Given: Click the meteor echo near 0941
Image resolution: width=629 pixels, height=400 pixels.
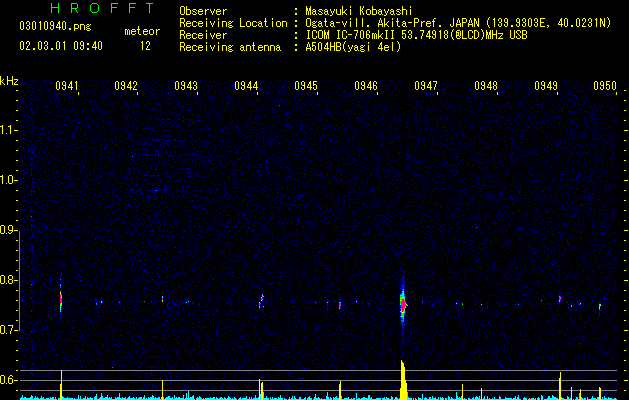Looking at the screenshot, I should pos(61,299).
